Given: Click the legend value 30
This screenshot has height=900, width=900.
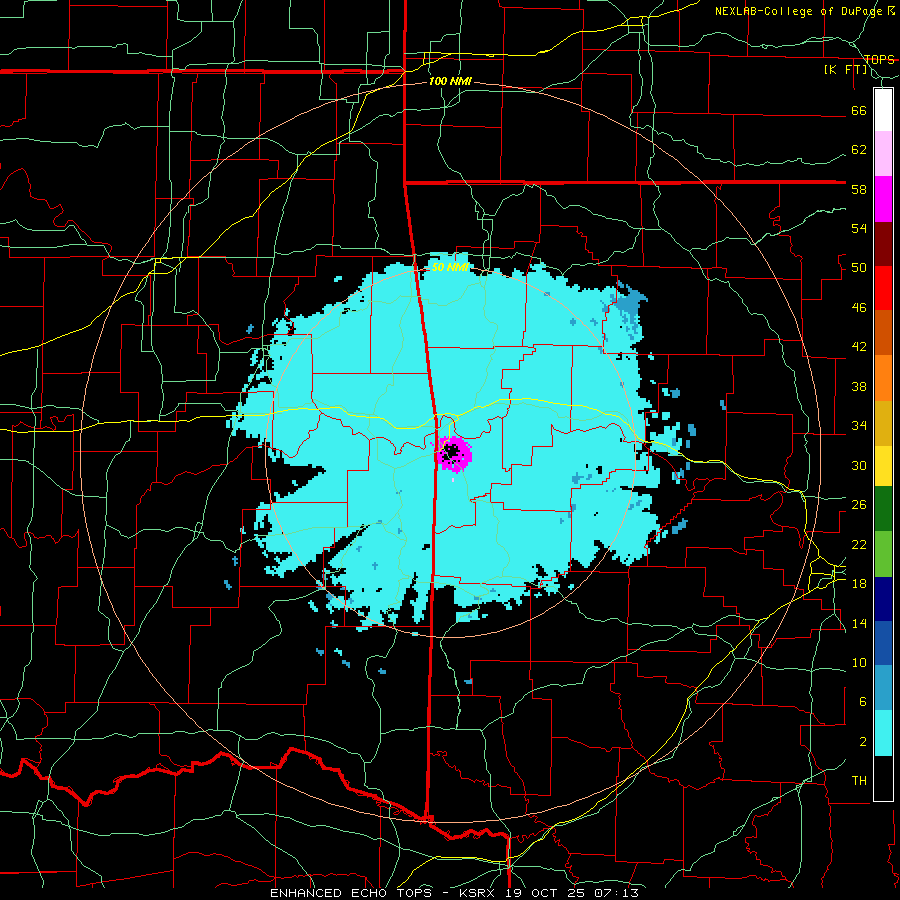Looking at the screenshot, I should click(859, 465).
